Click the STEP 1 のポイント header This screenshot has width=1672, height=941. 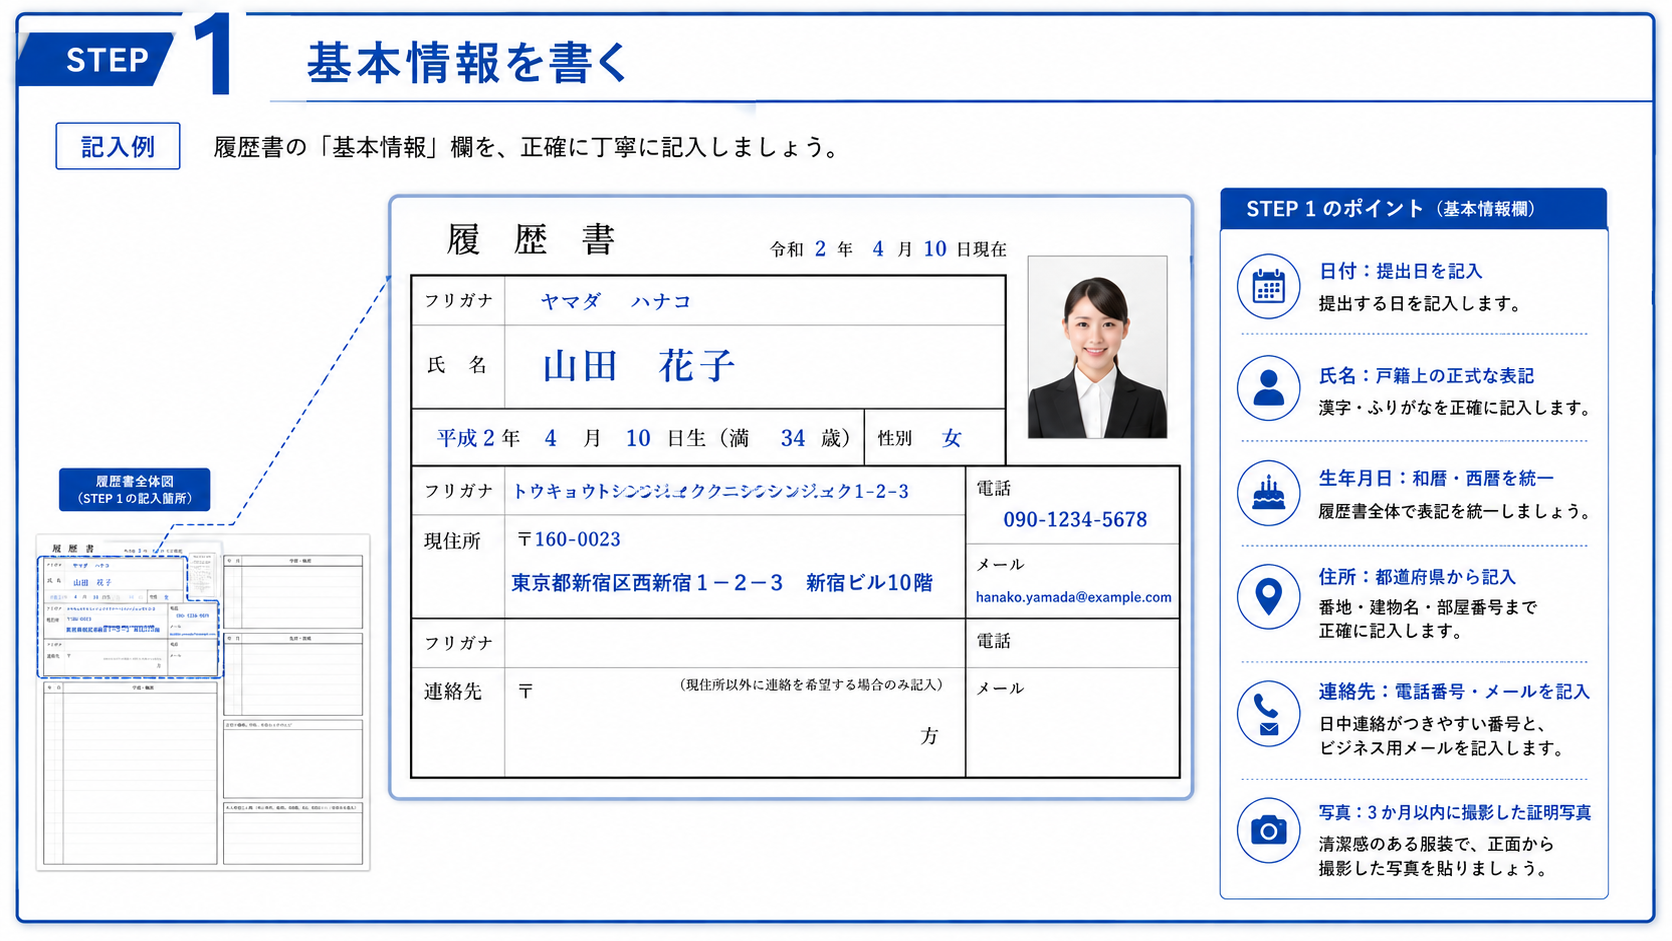click(1413, 208)
